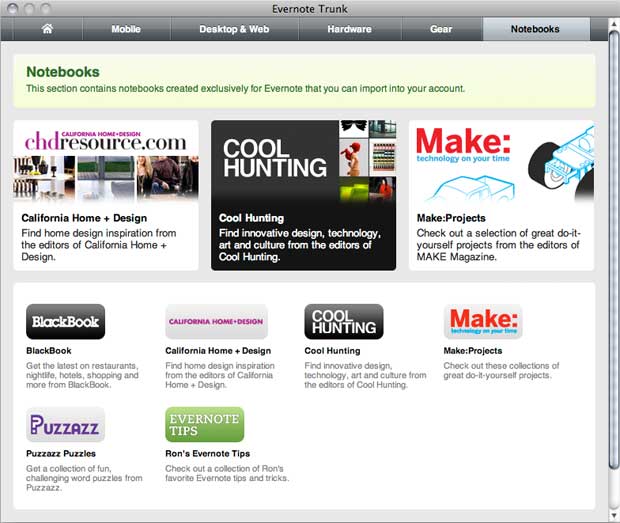Image resolution: width=620 pixels, height=523 pixels.
Task: Click the Puzzazz purple logo icon
Action: click(x=65, y=424)
